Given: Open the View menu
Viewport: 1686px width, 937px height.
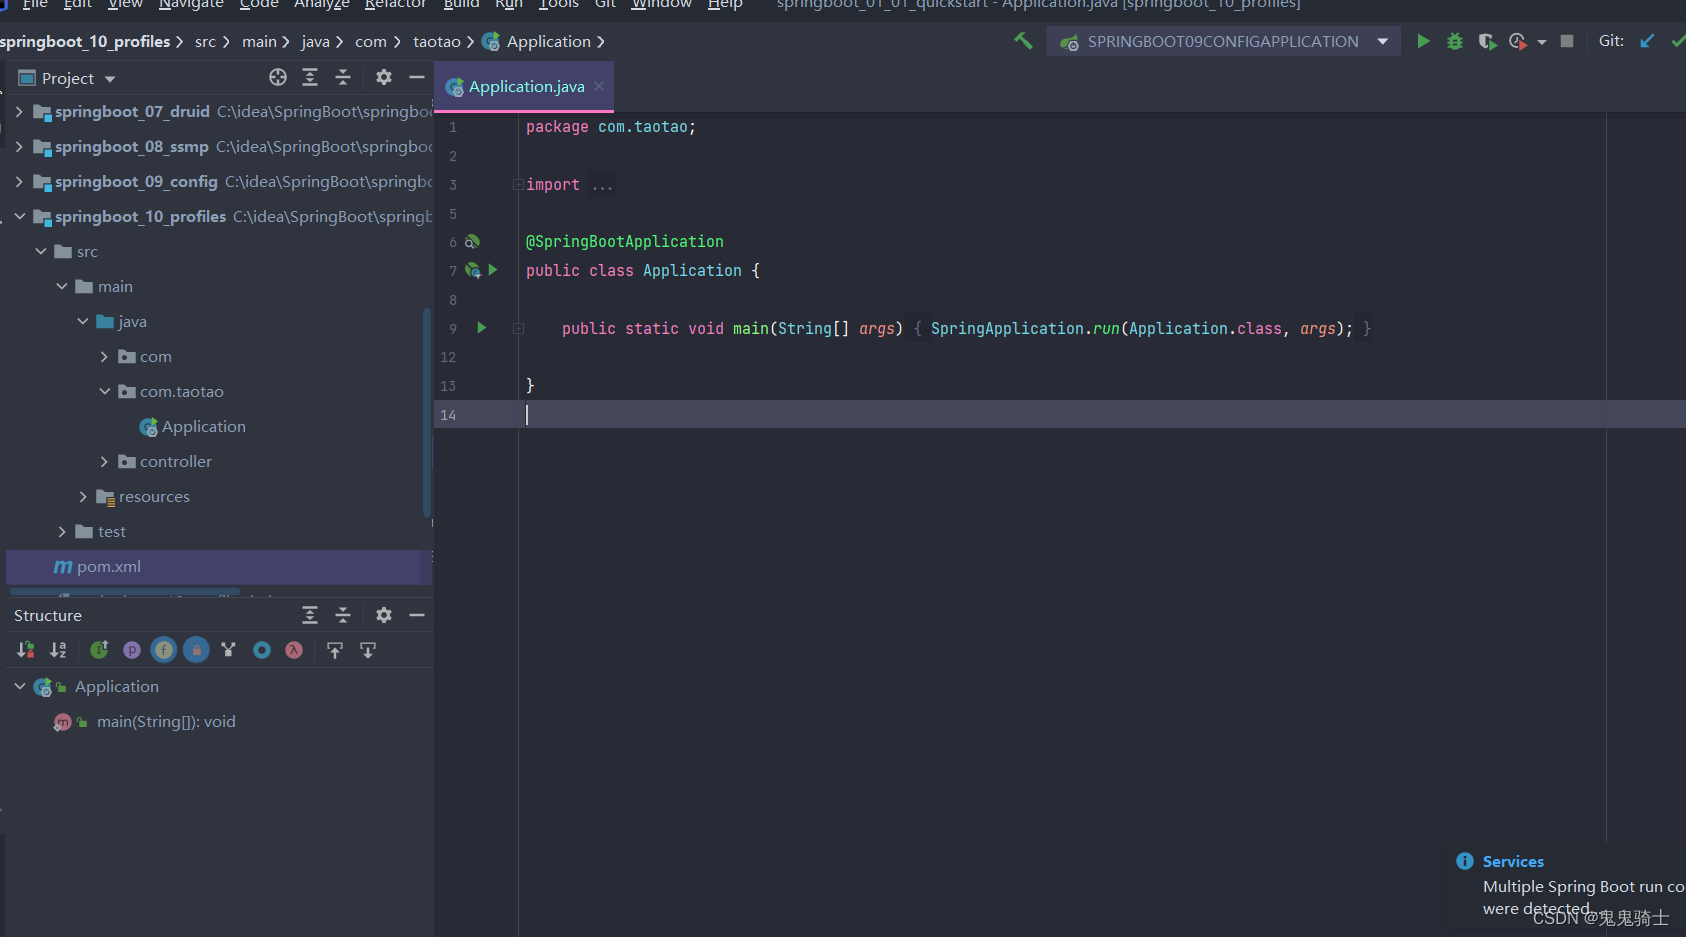Looking at the screenshot, I should tap(125, 4).
